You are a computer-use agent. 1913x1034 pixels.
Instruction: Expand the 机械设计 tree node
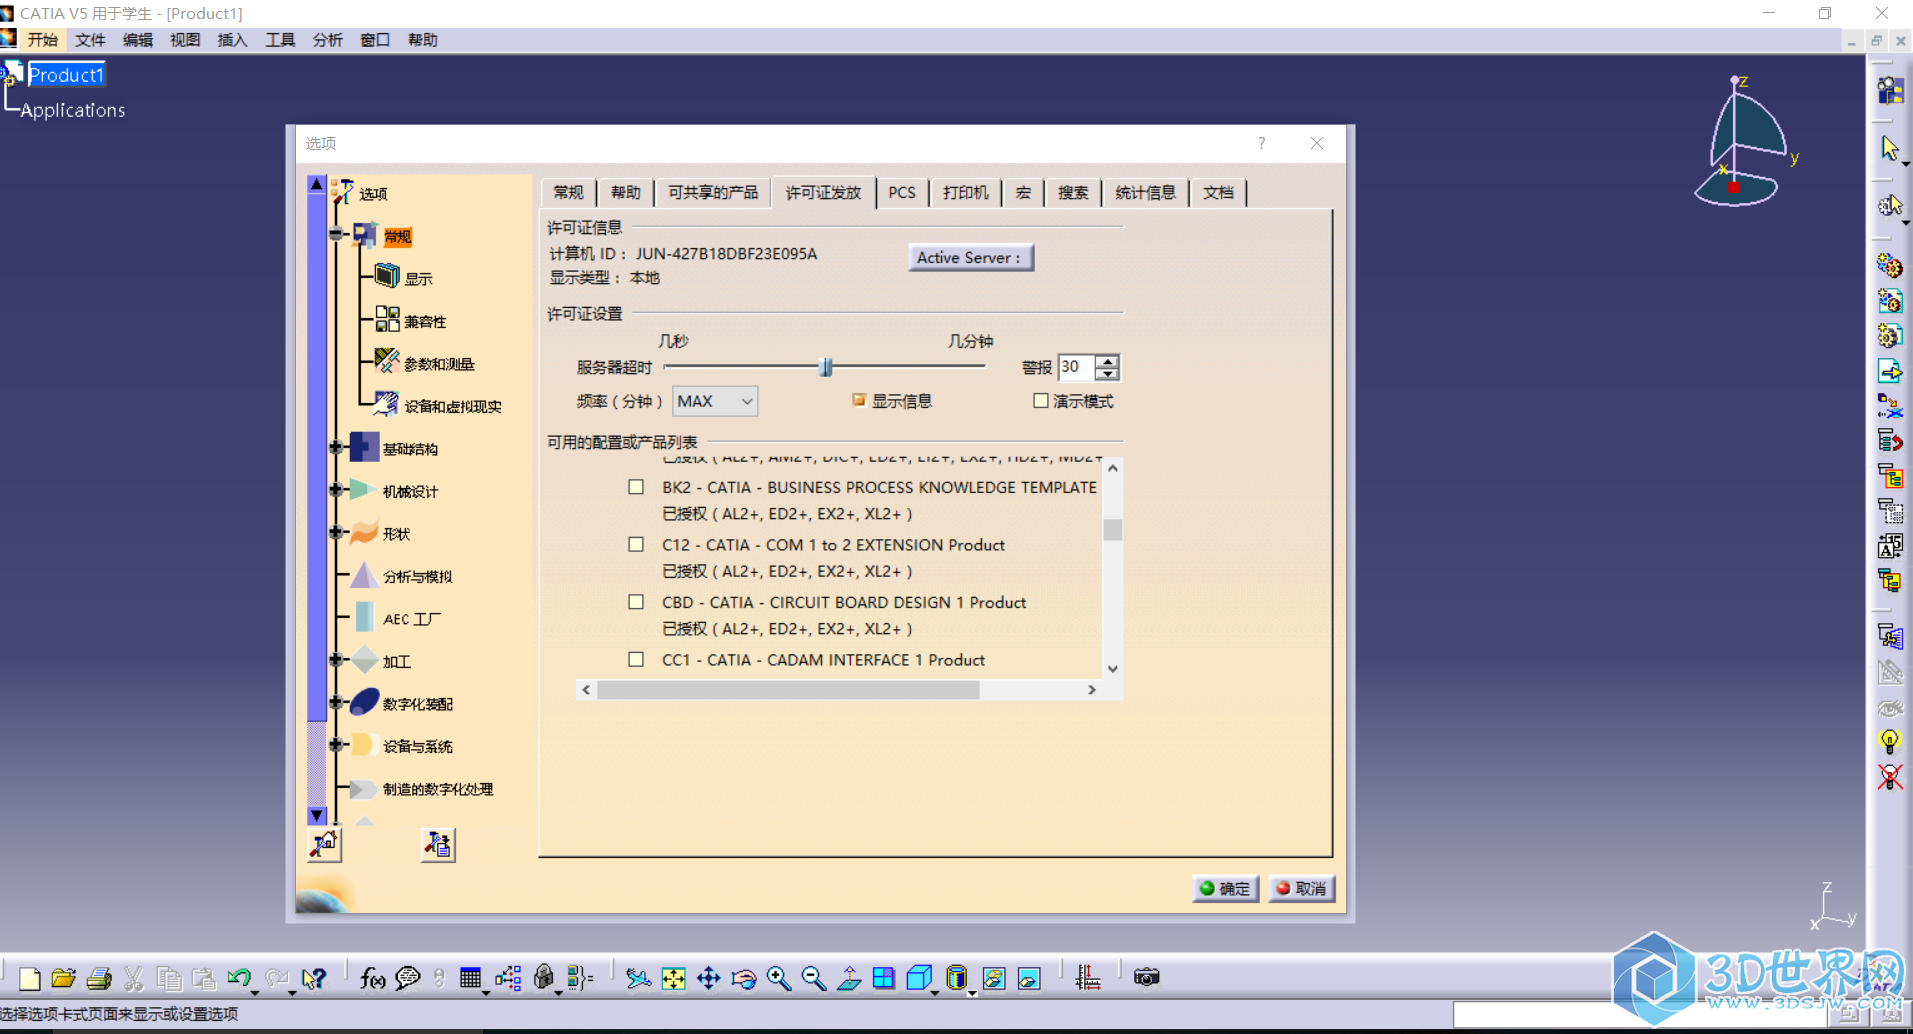[336, 490]
